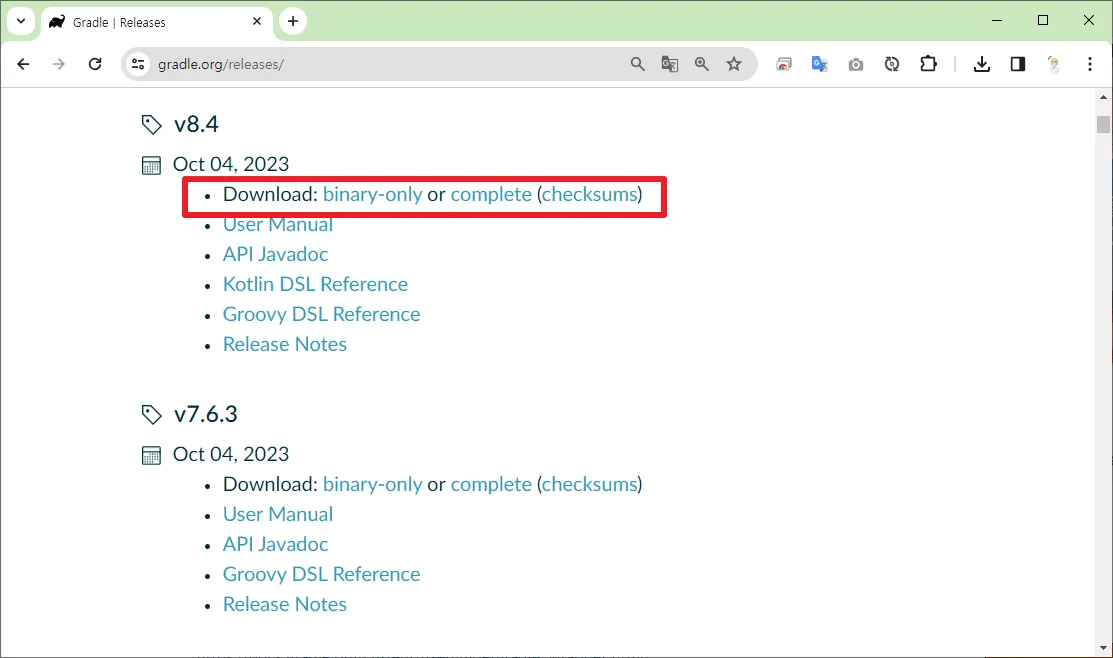This screenshot has width=1113, height=658.
Task: Open the v8.4 User Manual
Action: (278, 224)
